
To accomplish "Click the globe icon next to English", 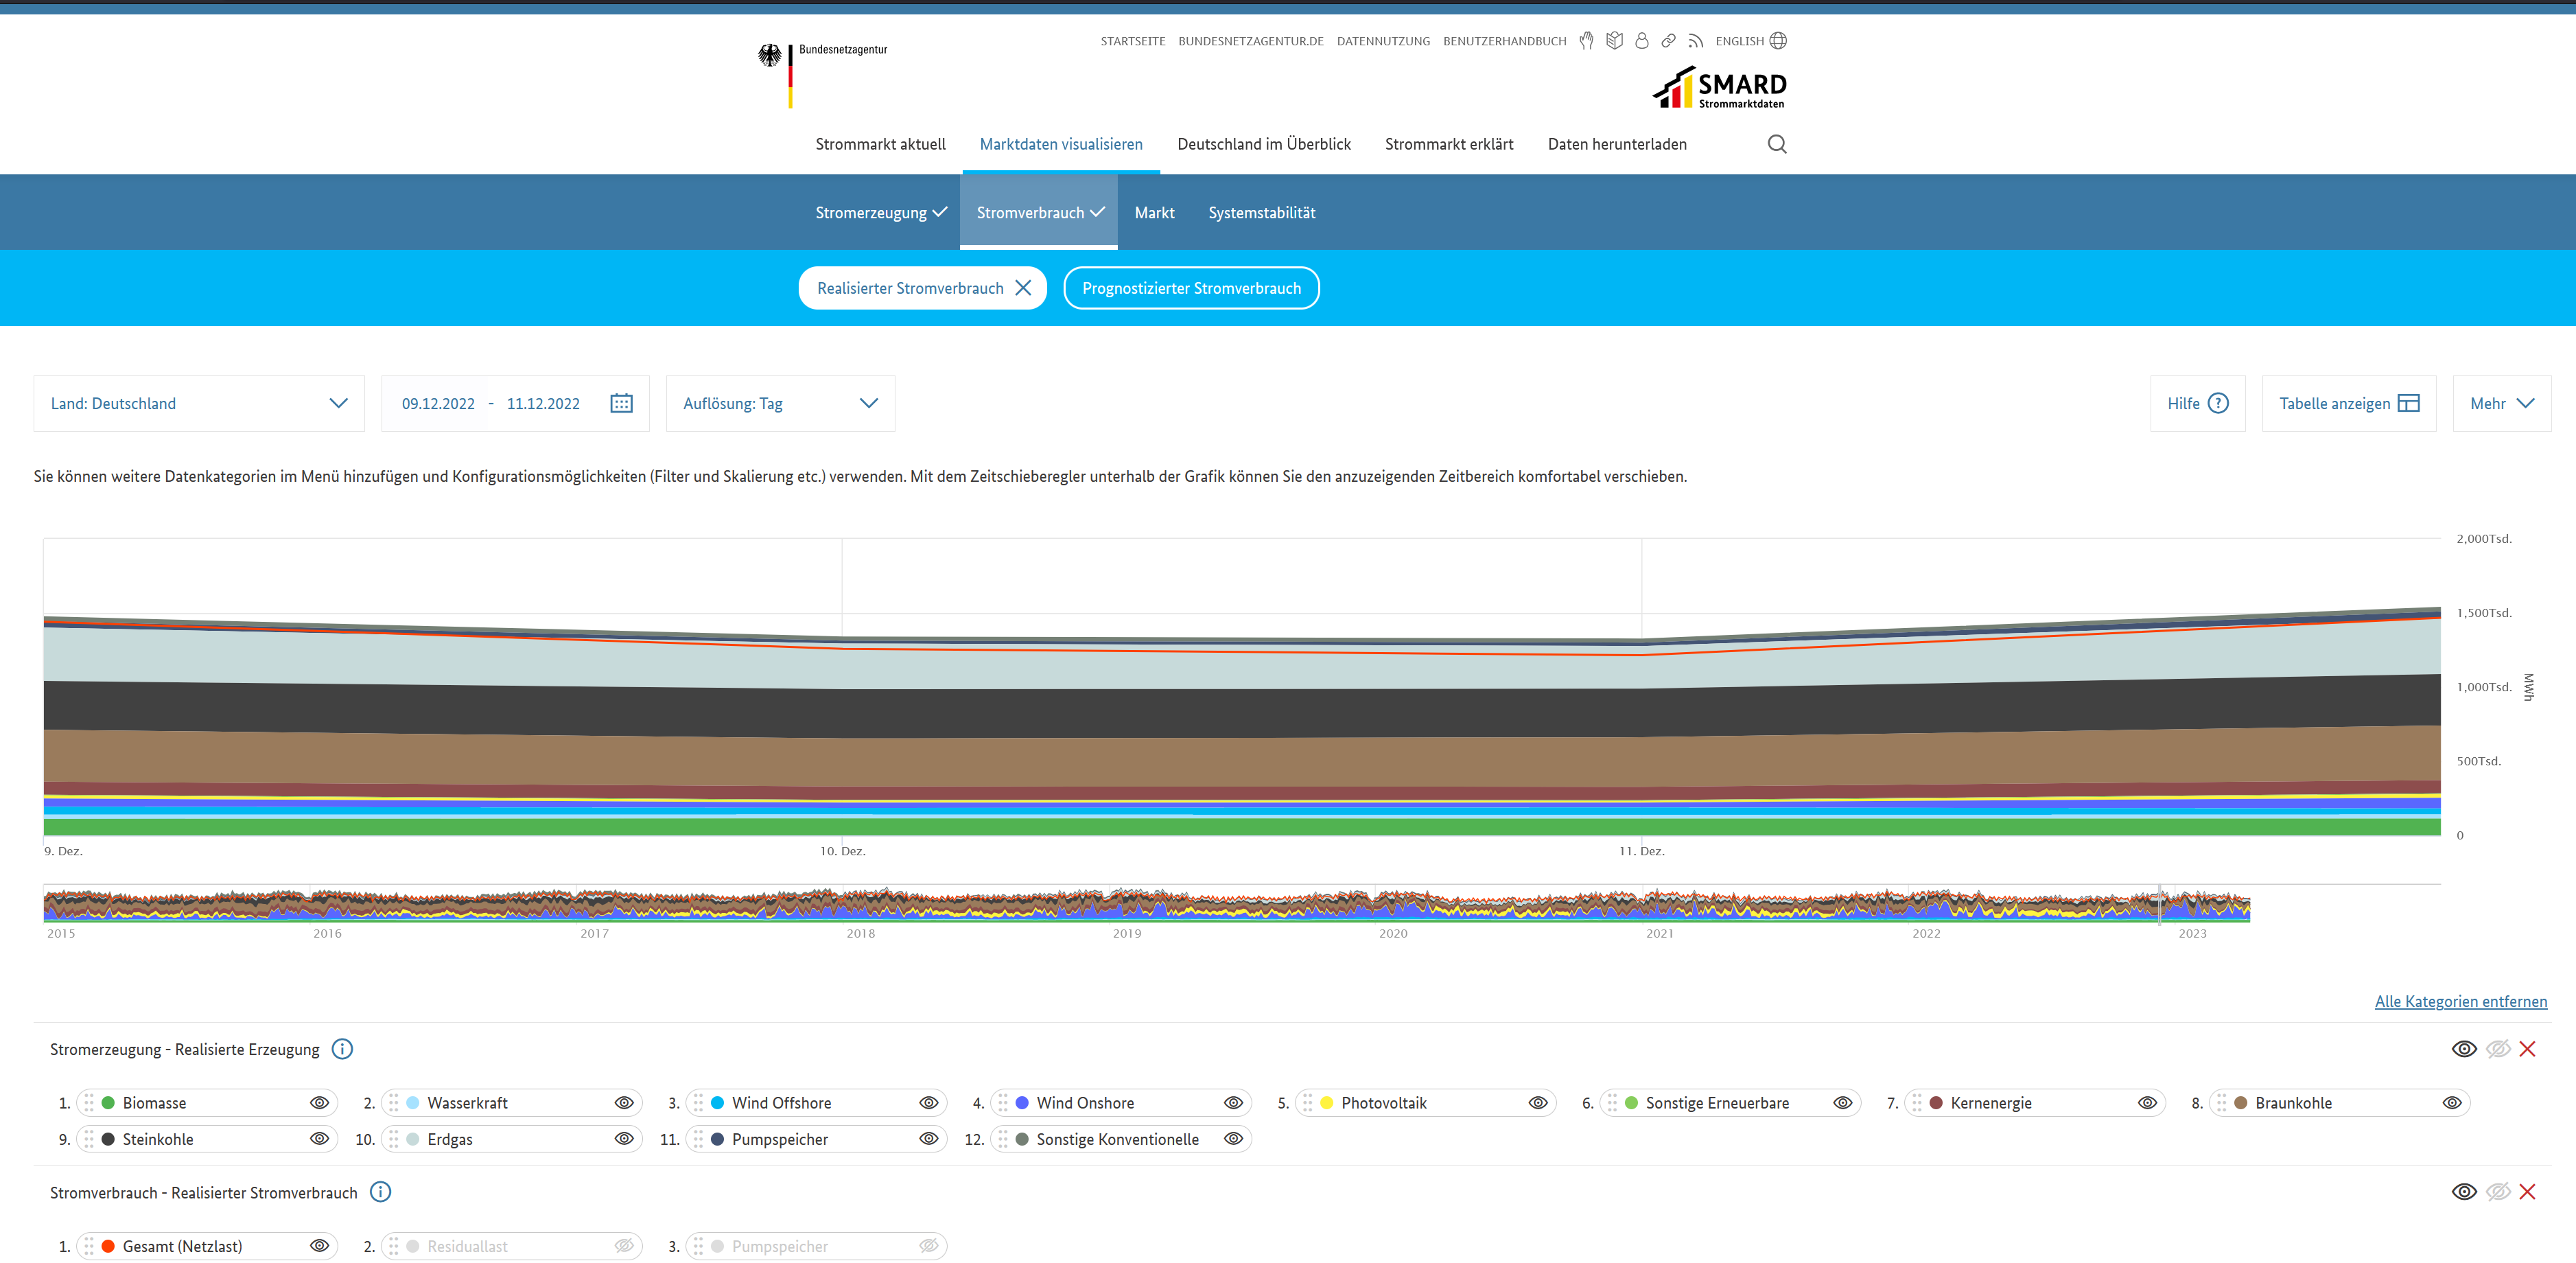I will 1778,41.
